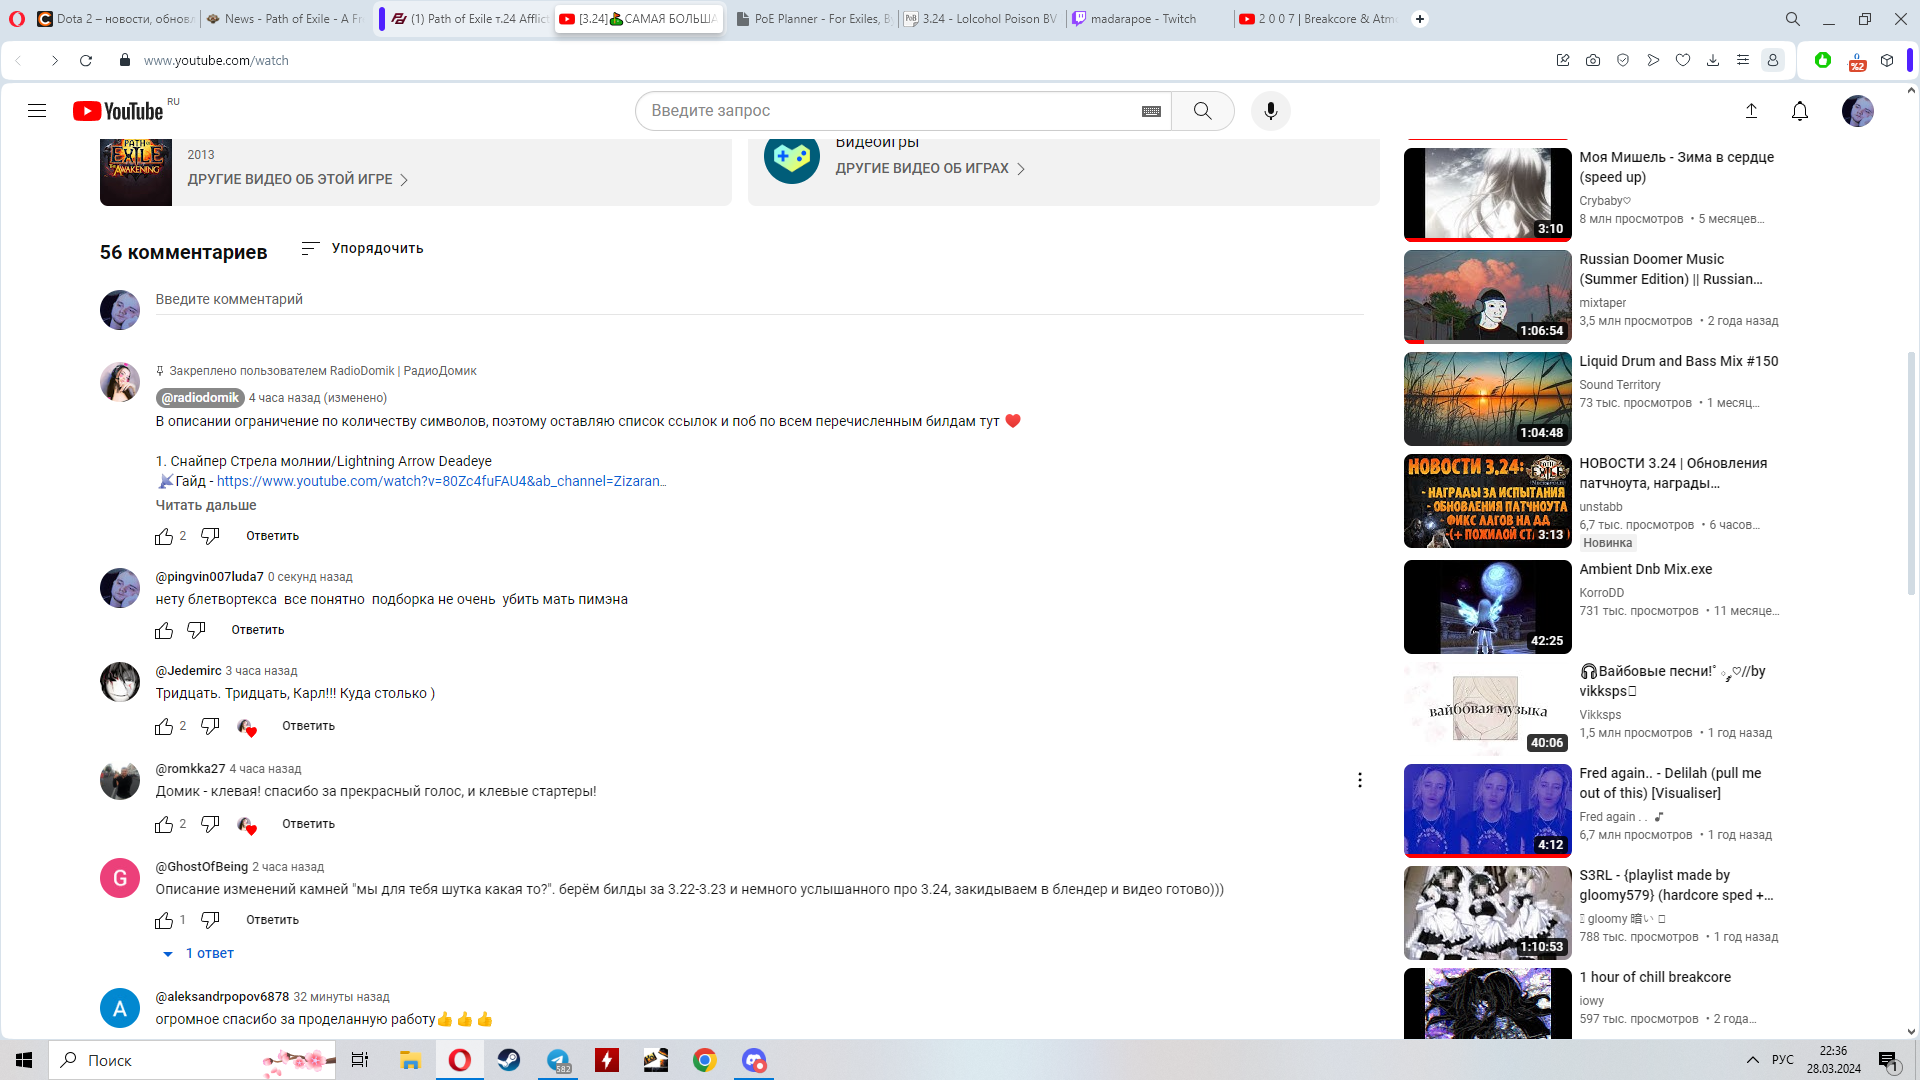Like @GhostOfBeing's comment
This screenshot has height=1080, width=1920.
tap(164, 920)
